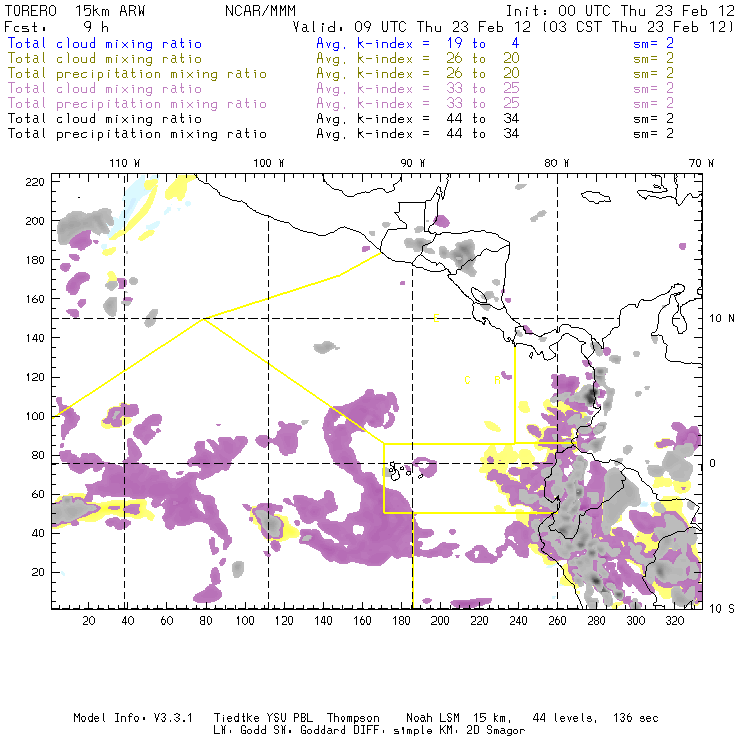Click the "Noah LSM" text in model info

(433, 718)
